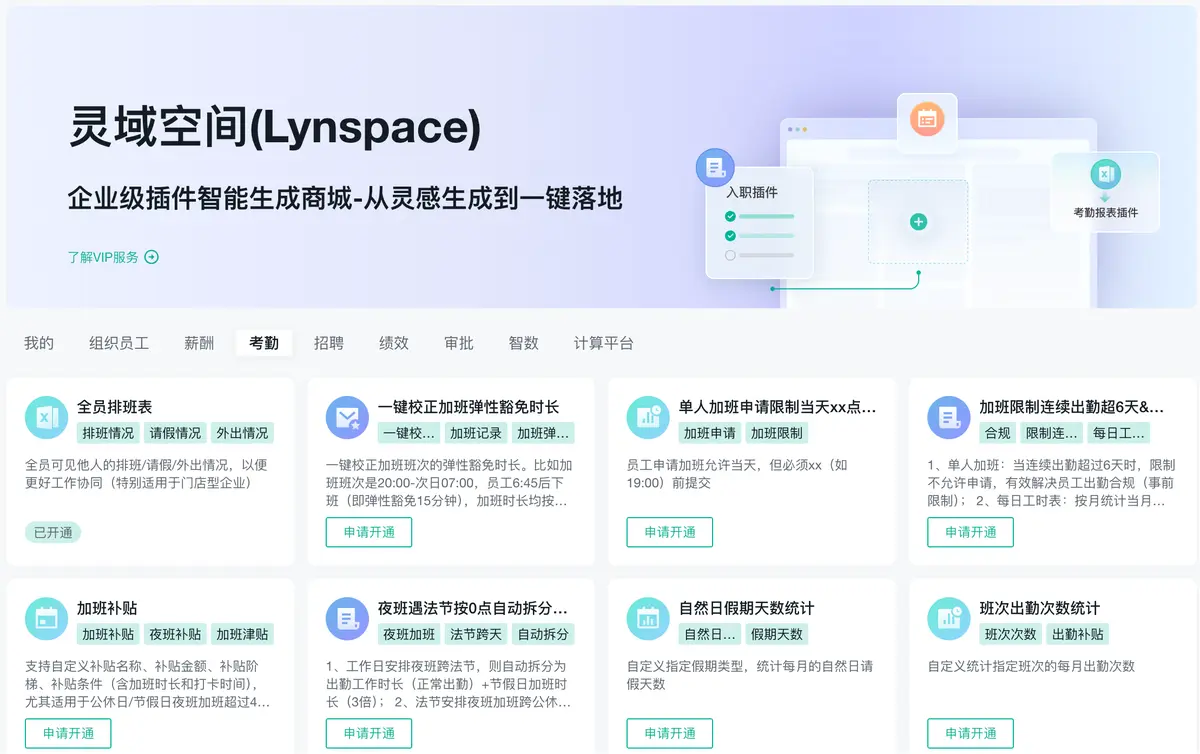Click the 夜班遇法节 plugin icon
The image size is (1200, 754).
click(347, 618)
